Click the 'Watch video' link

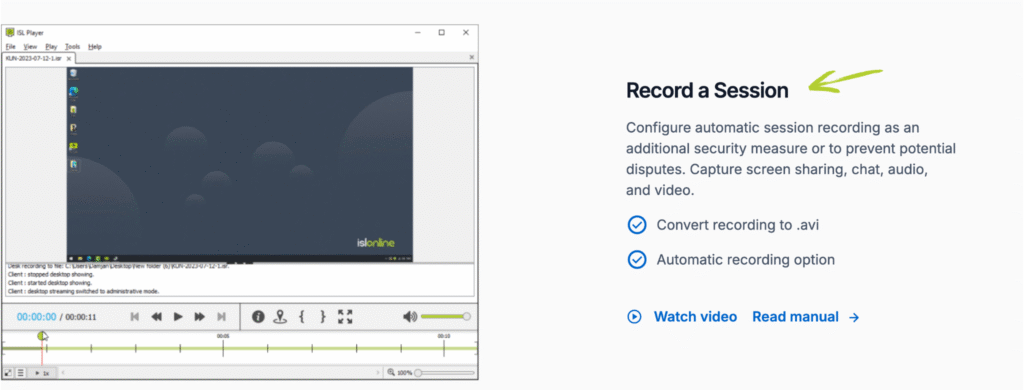[x=696, y=317]
